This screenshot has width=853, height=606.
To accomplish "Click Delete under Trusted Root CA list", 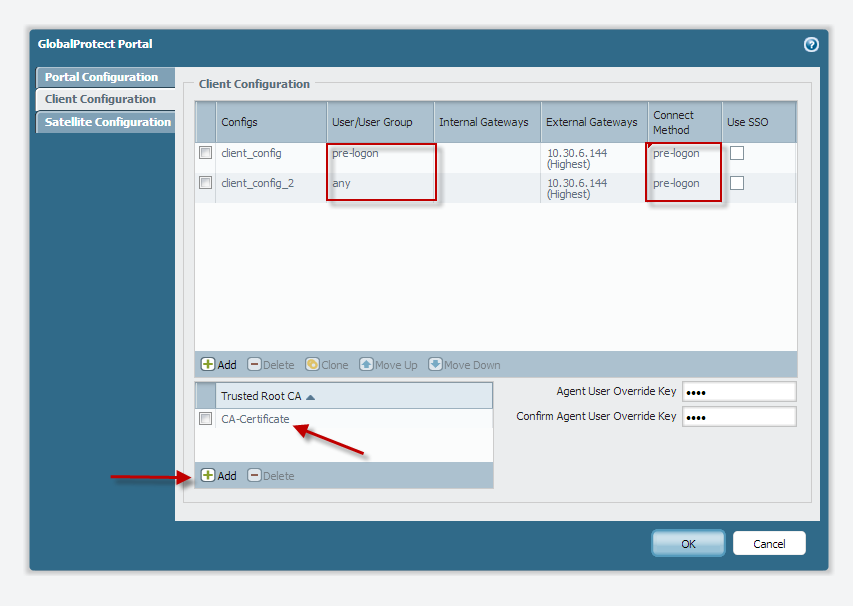I will [x=271, y=476].
